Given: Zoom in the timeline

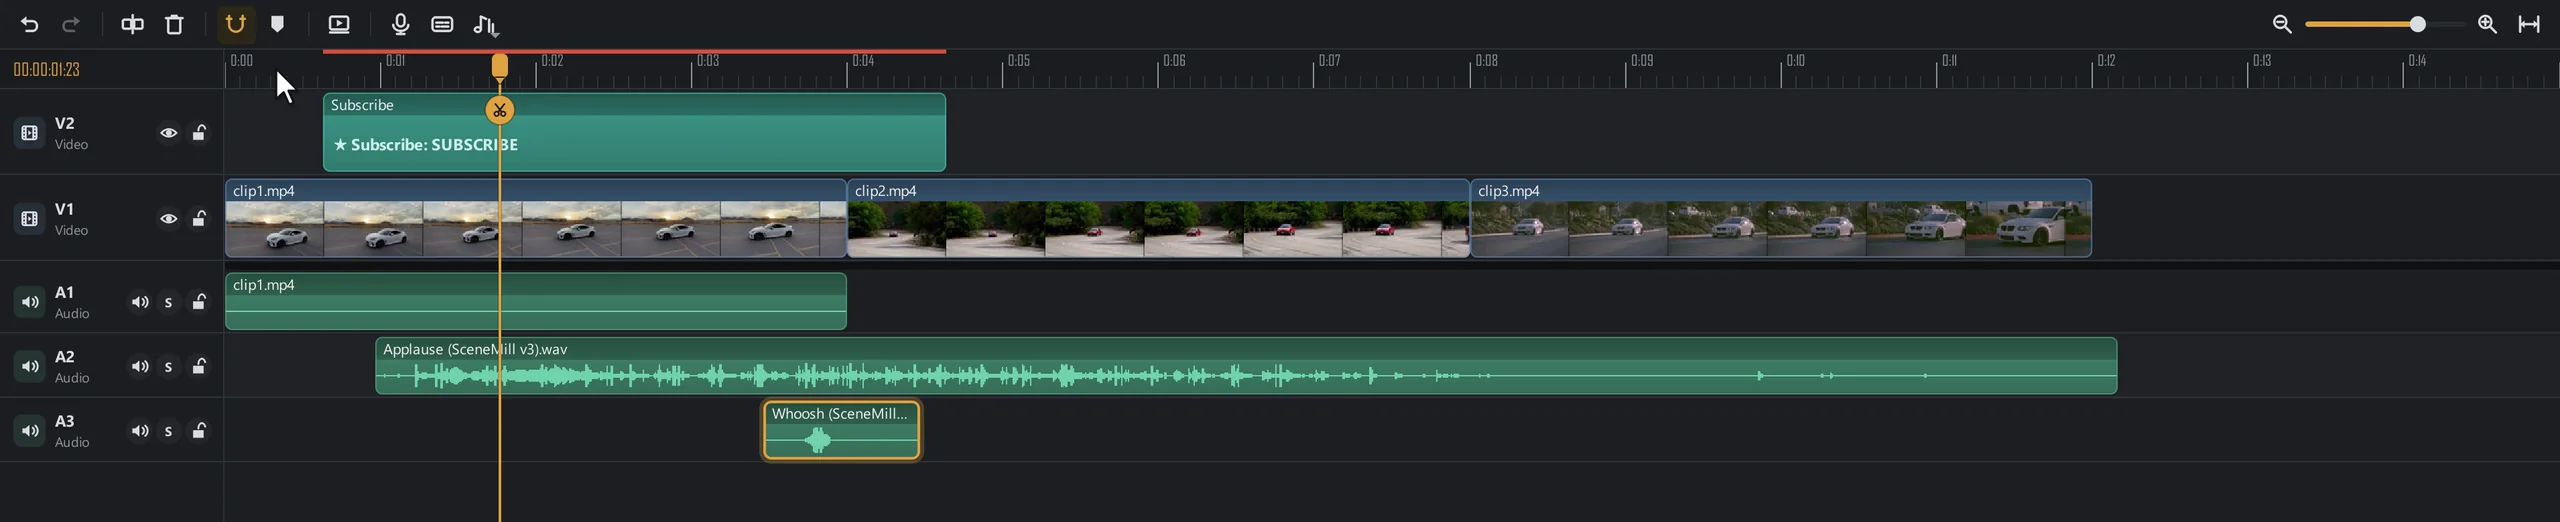Looking at the screenshot, I should pos(2488,25).
